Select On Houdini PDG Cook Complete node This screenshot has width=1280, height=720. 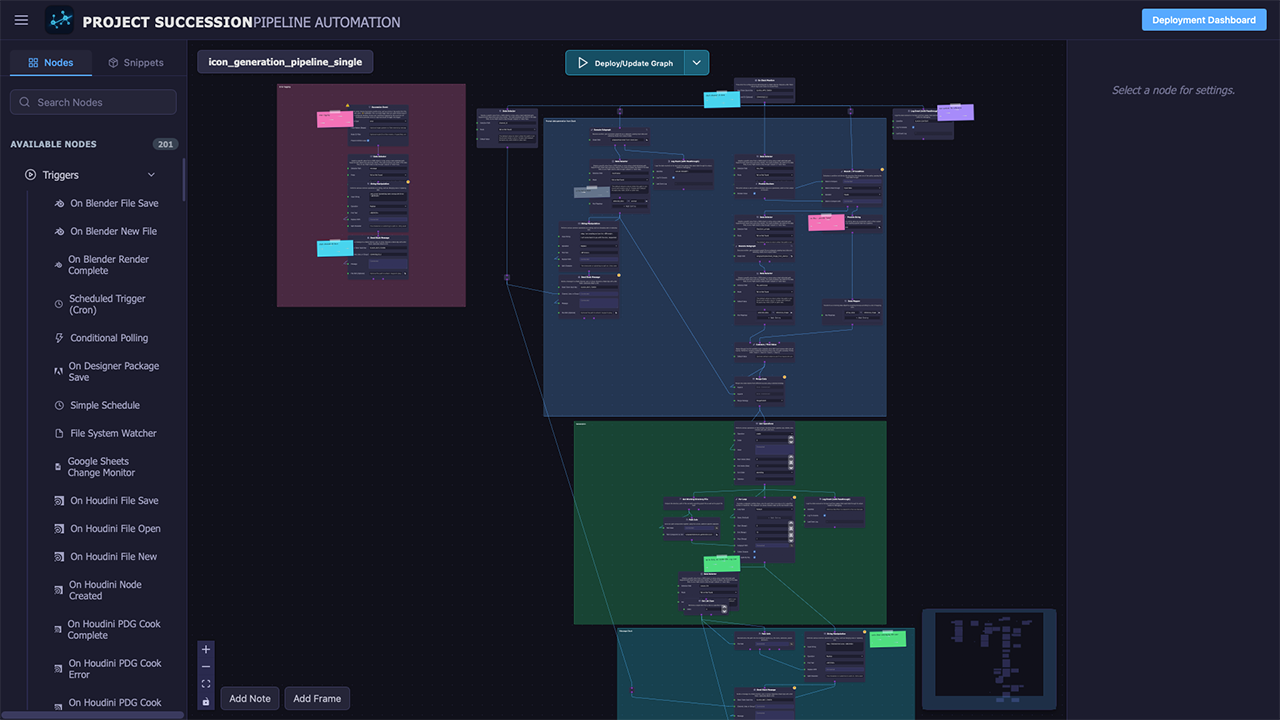106,629
